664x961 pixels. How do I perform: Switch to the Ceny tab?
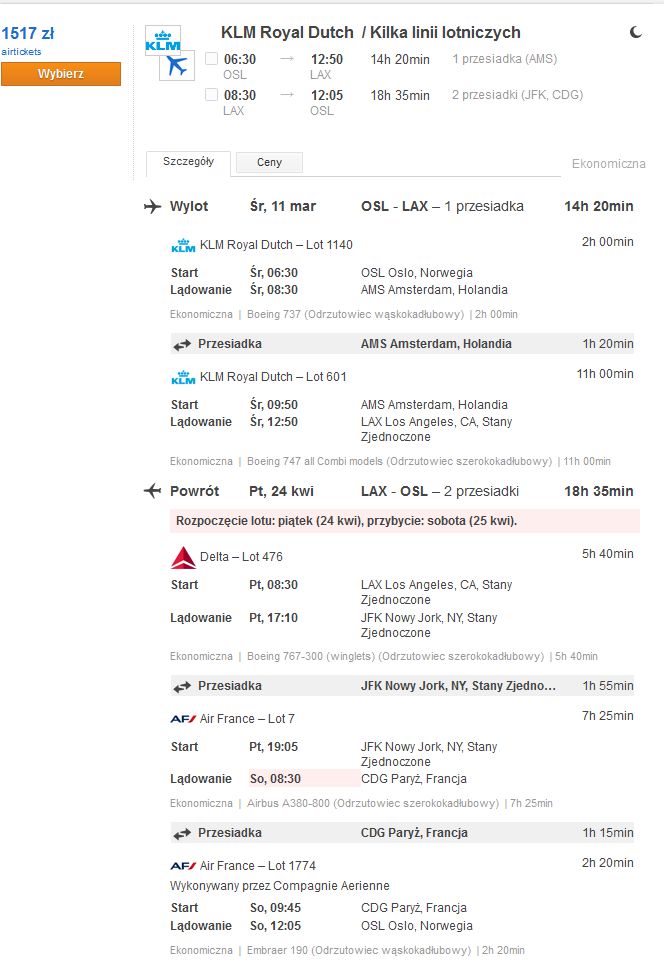269,162
